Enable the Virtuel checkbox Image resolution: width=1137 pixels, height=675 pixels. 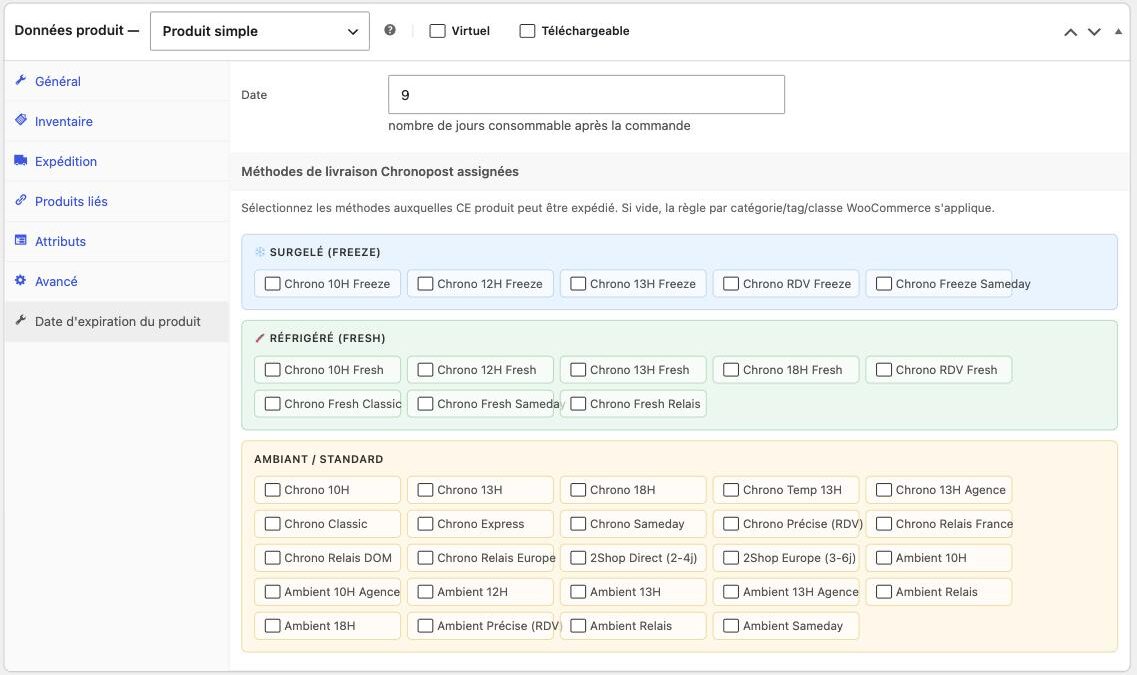pos(437,31)
